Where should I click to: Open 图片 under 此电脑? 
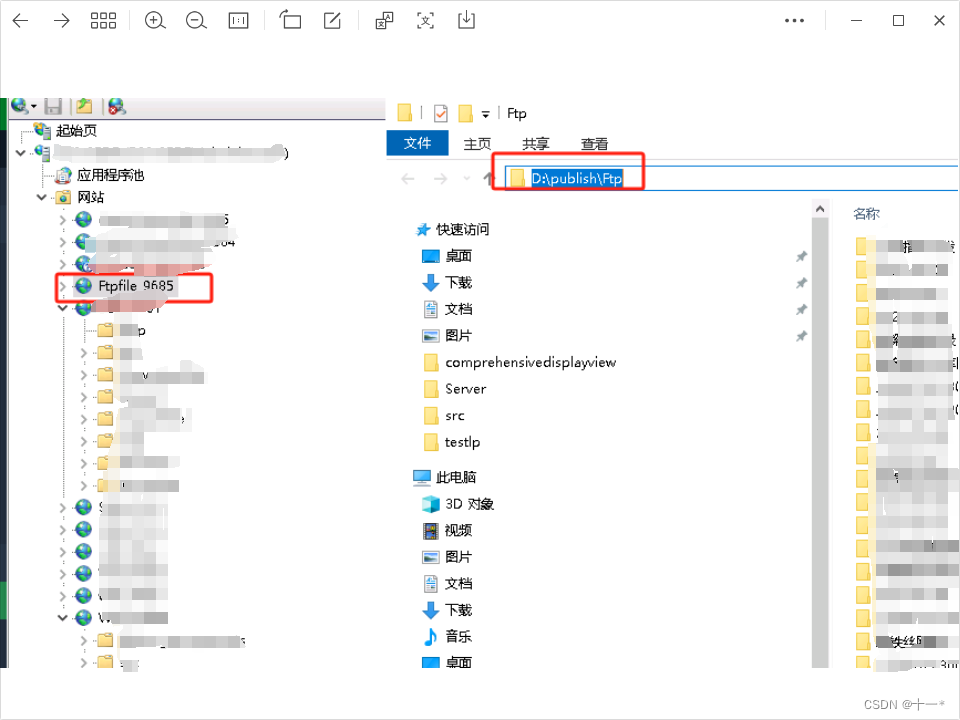(x=459, y=557)
